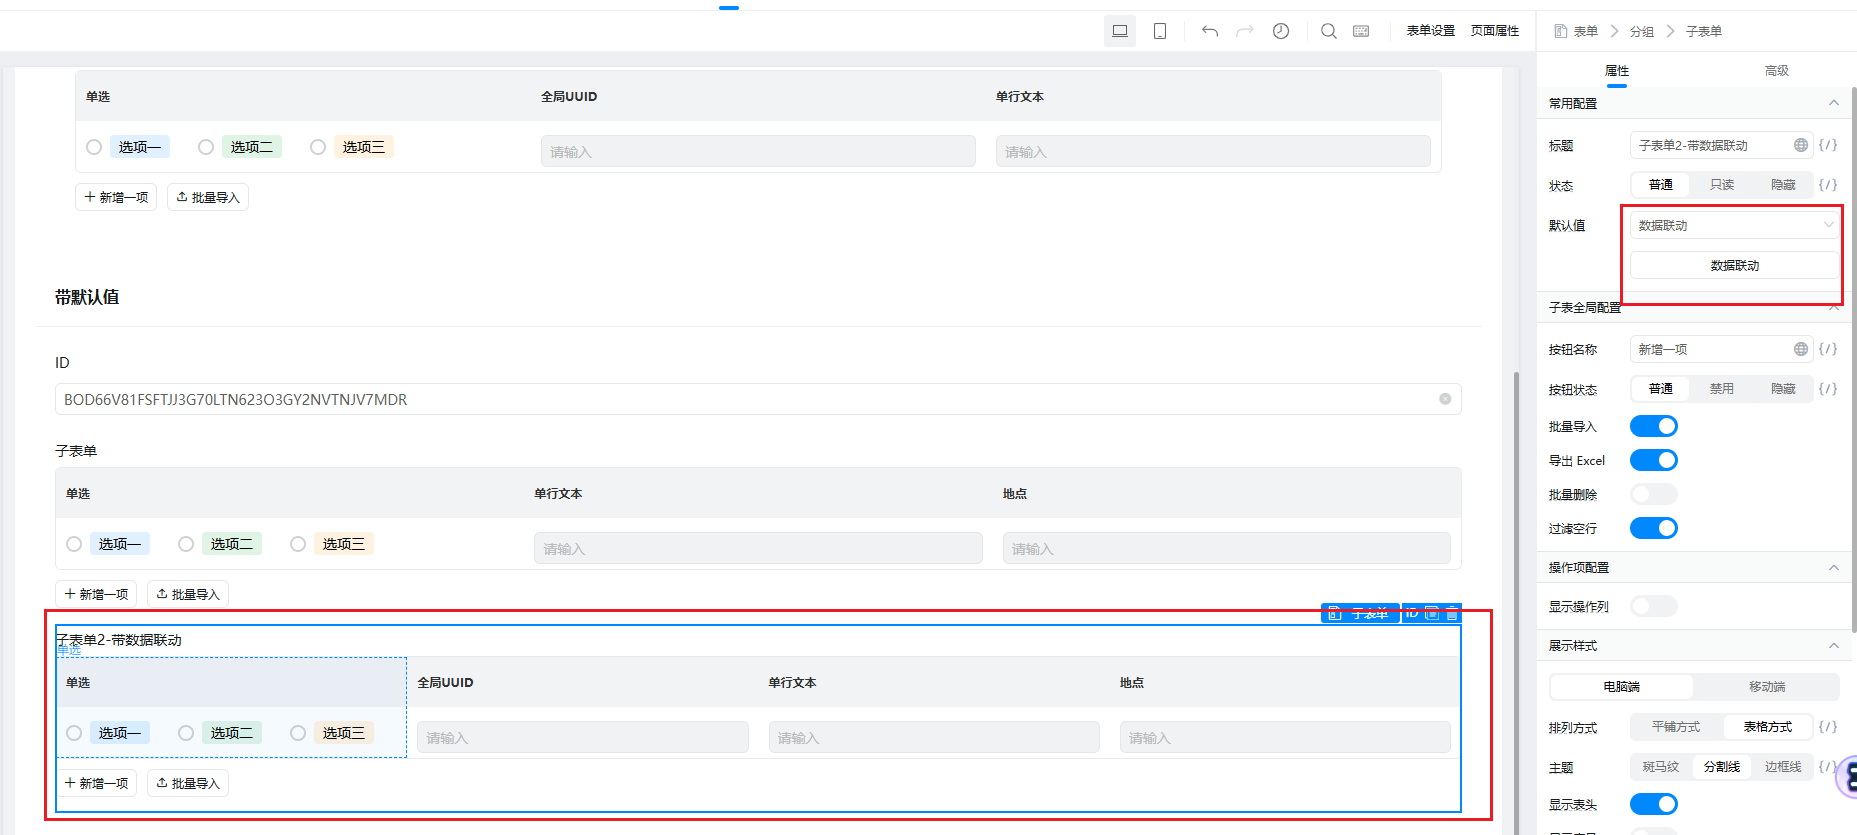Click 新增一项 under 子表单2-带数据联动 table

click(96, 783)
